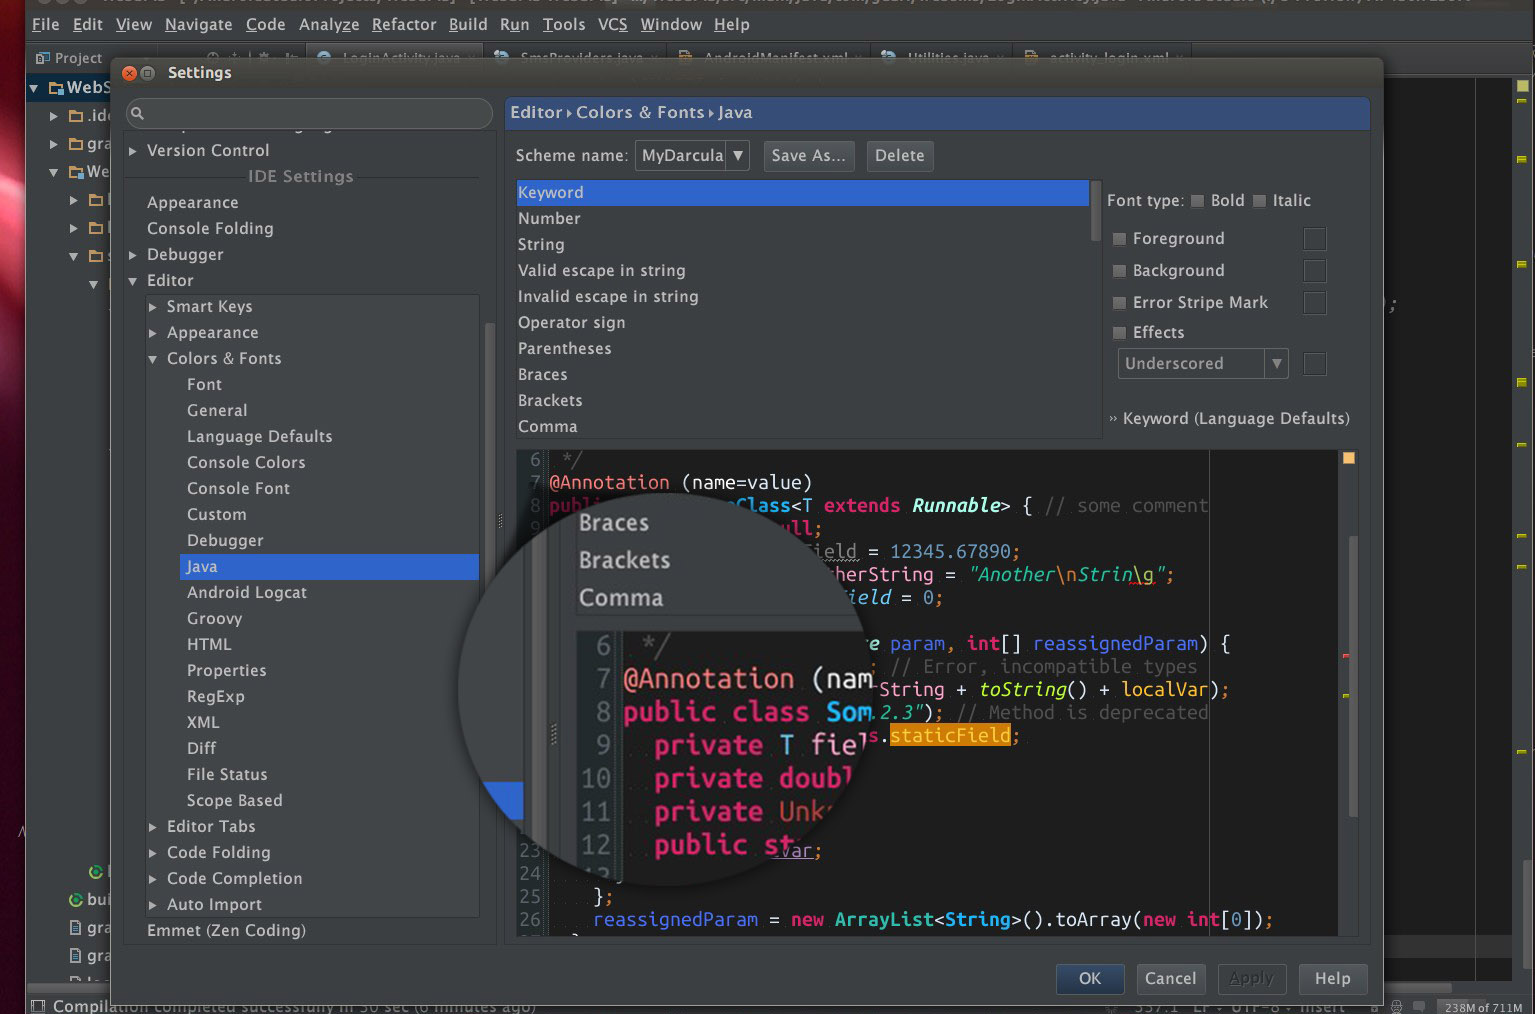Open Emmet (Zen Coding) settings
Image resolution: width=1535 pixels, height=1014 pixels.
pyautogui.click(x=226, y=931)
